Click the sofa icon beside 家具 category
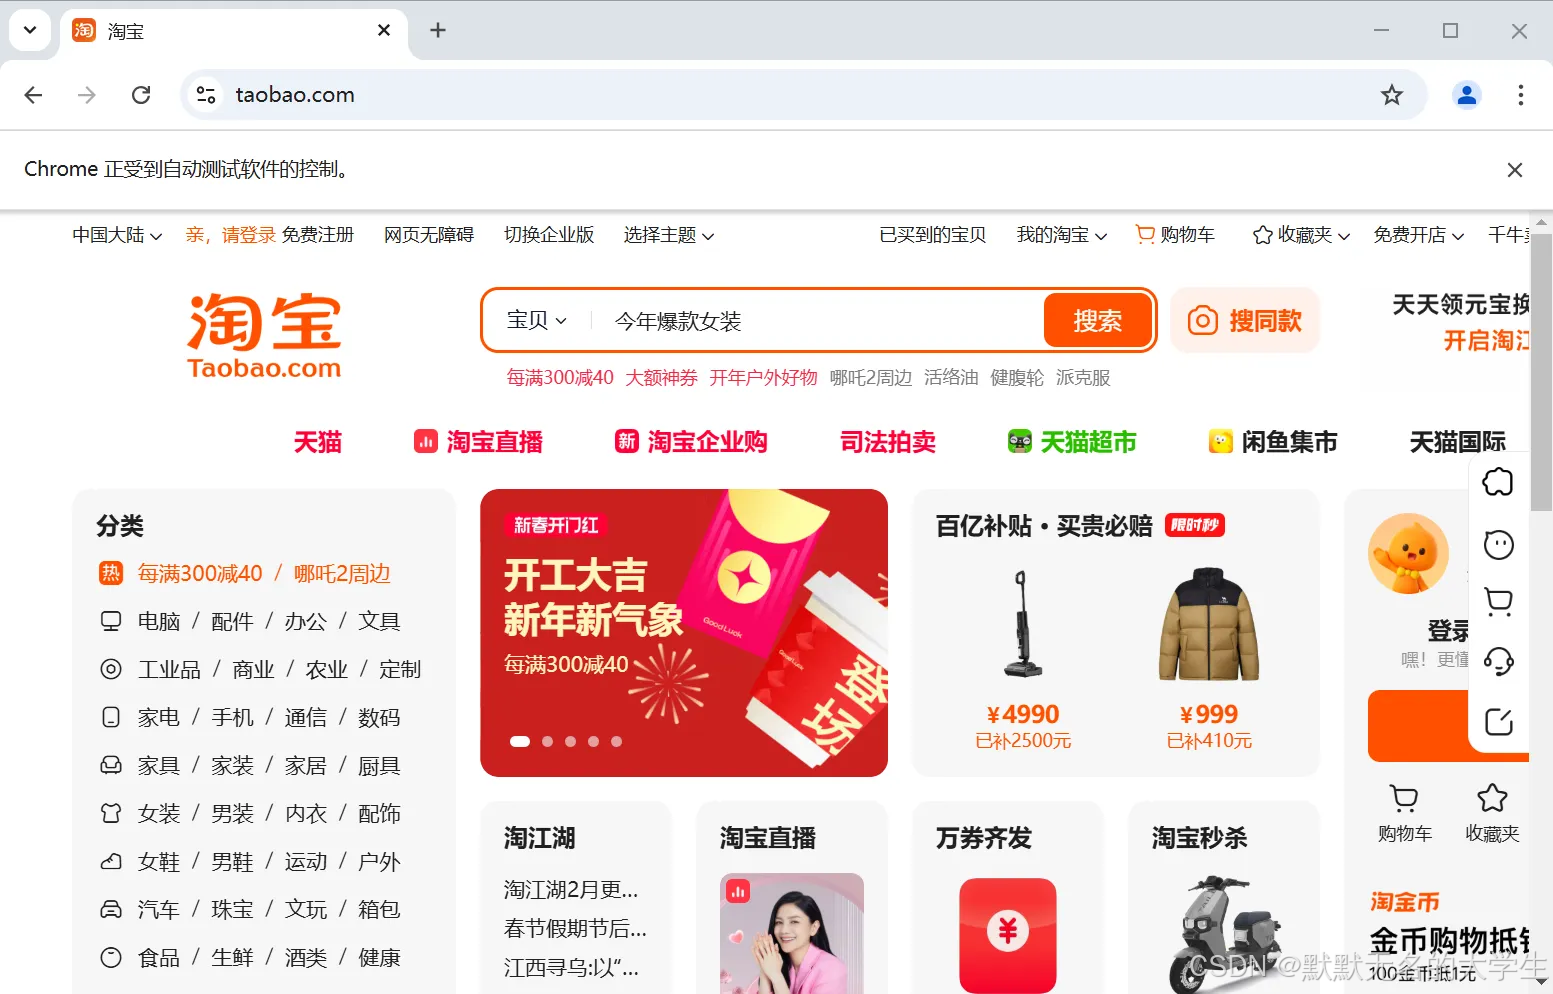This screenshot has height=994, width=1553. 111,765
